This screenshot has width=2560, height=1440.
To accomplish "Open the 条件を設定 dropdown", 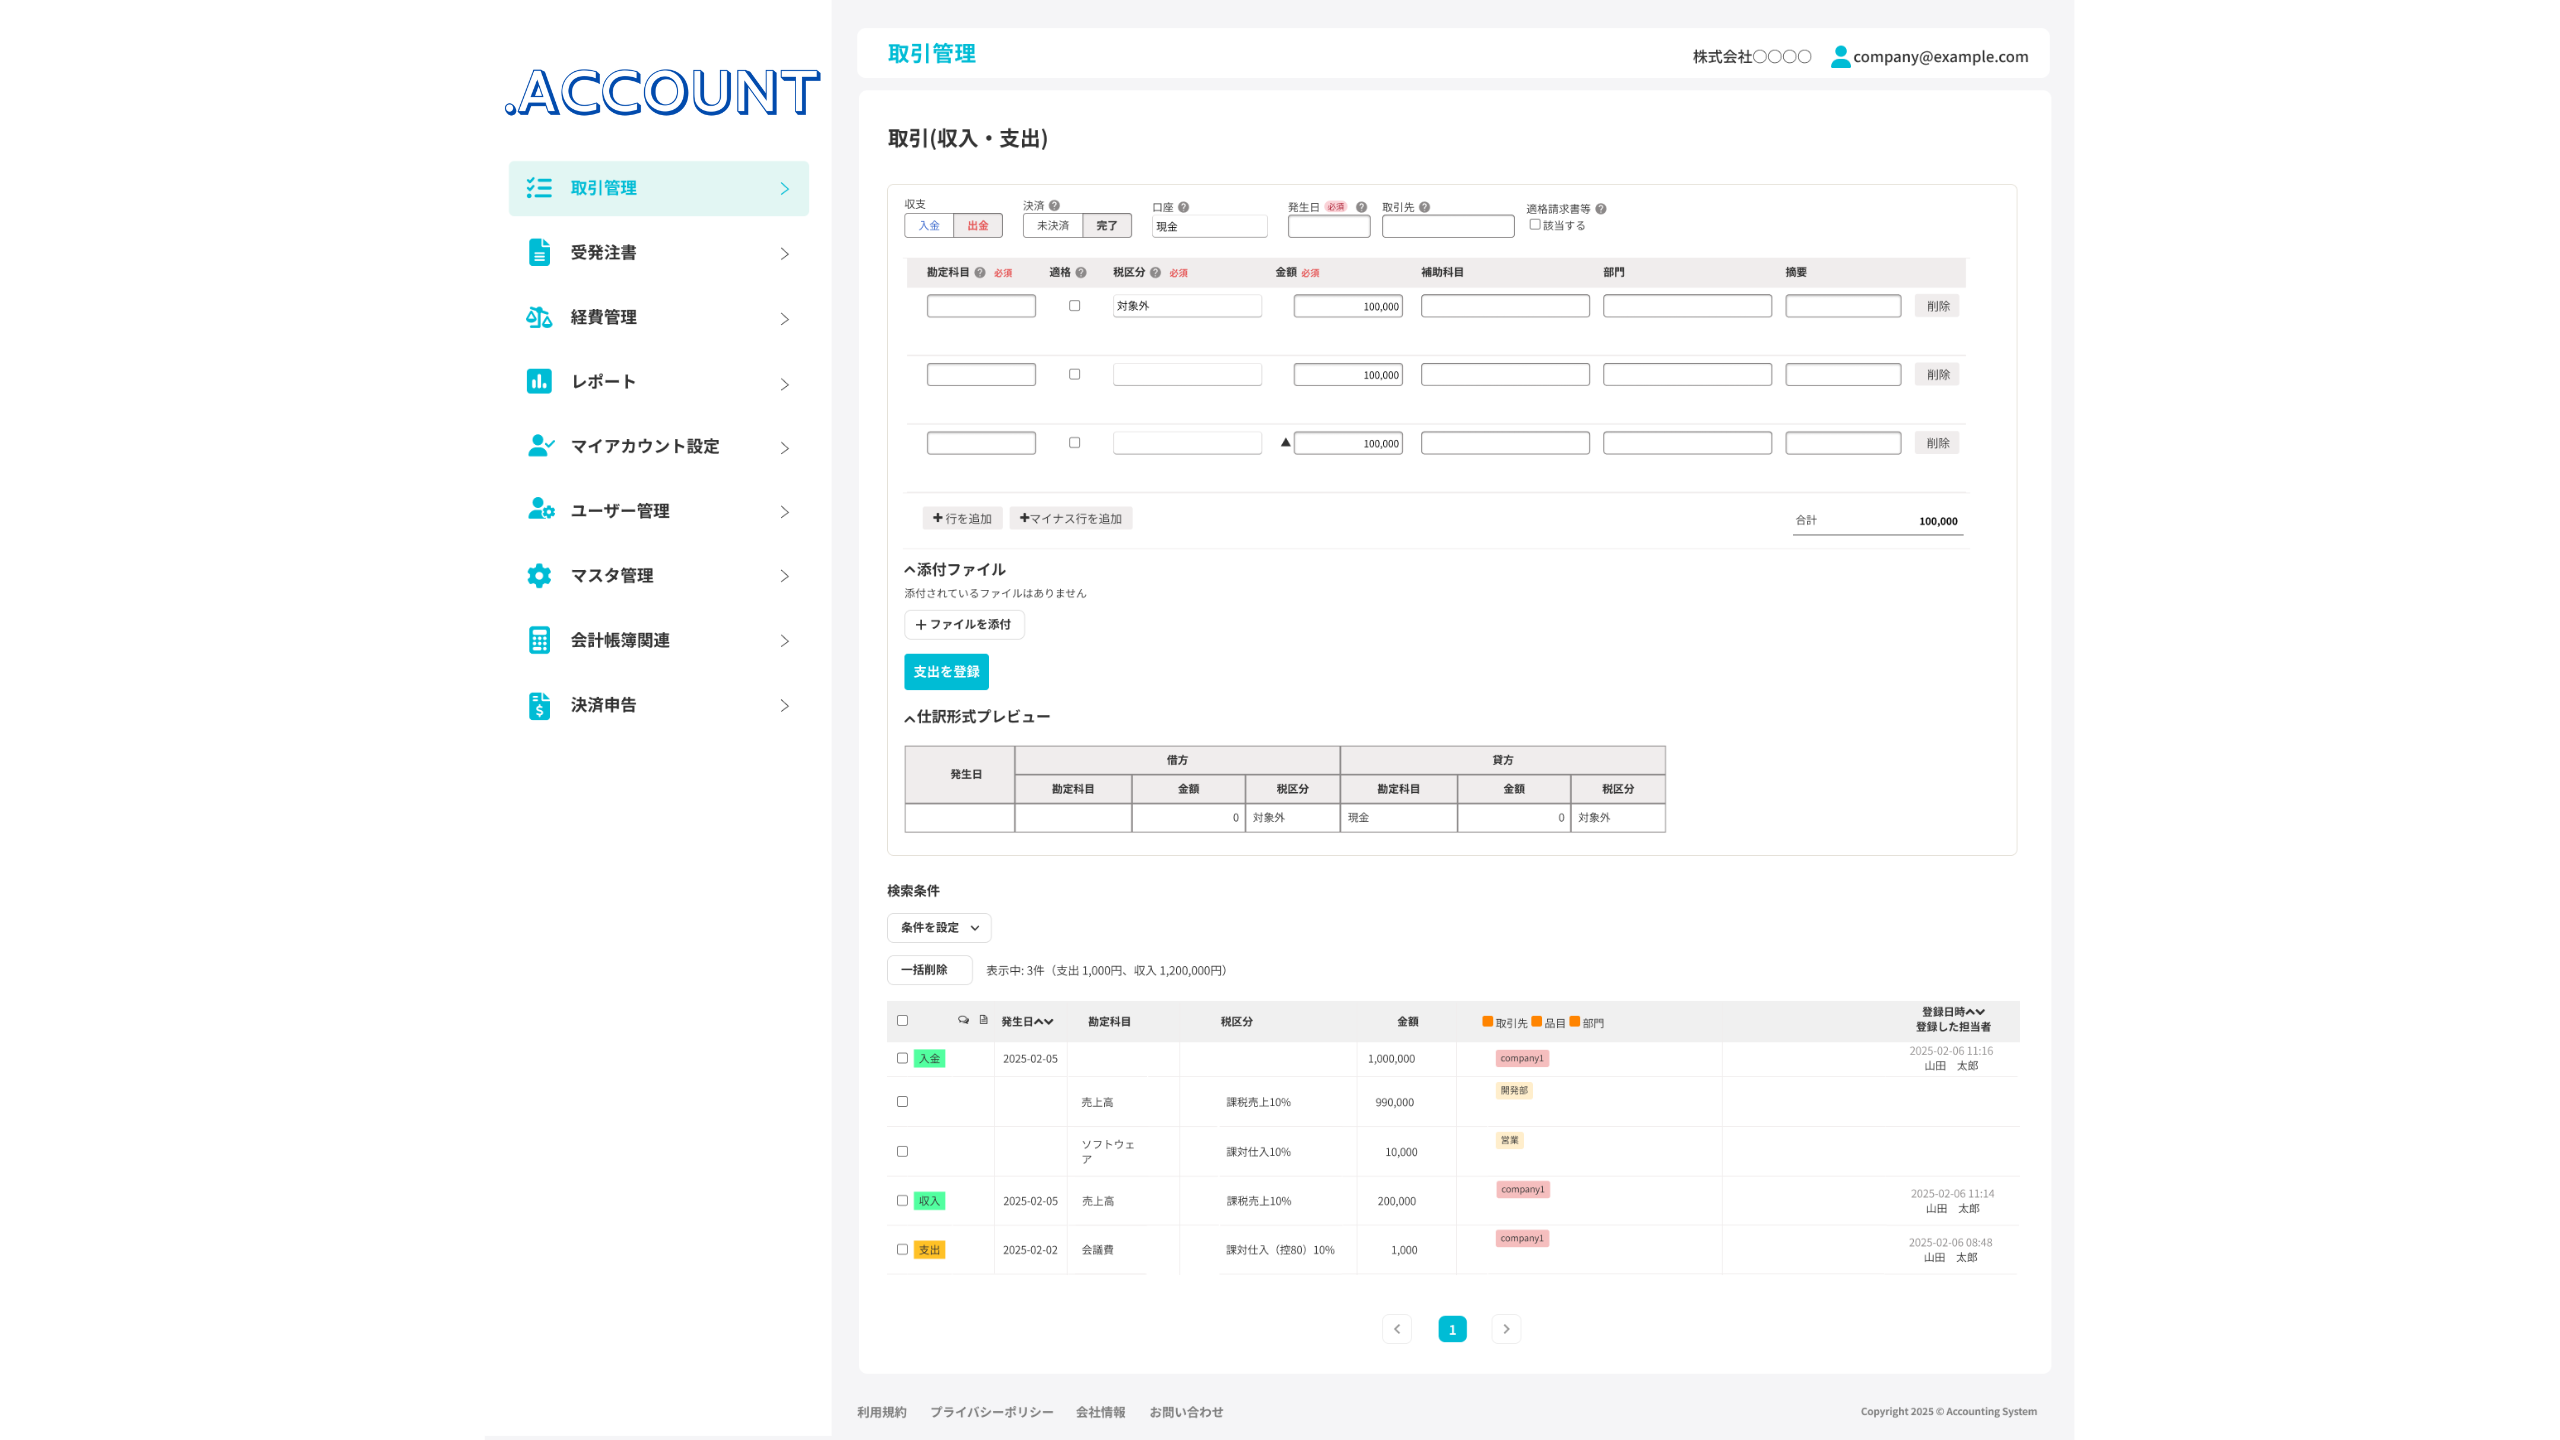I will point(939,928).
